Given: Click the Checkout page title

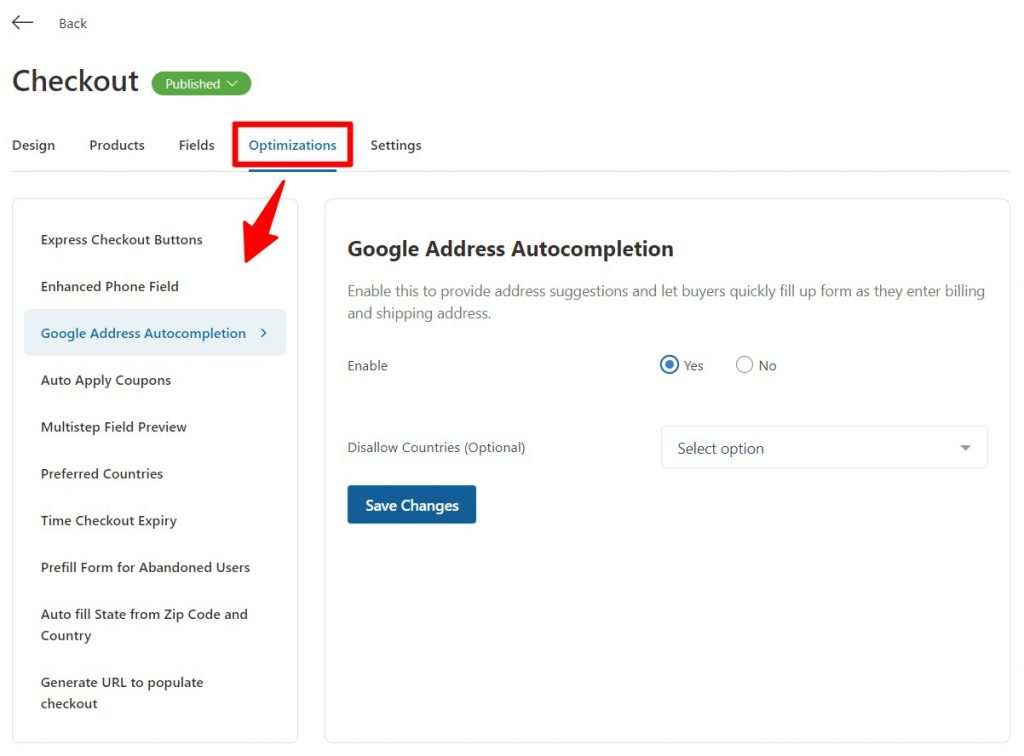Looking at the screenshot, I should pos(76,82).
